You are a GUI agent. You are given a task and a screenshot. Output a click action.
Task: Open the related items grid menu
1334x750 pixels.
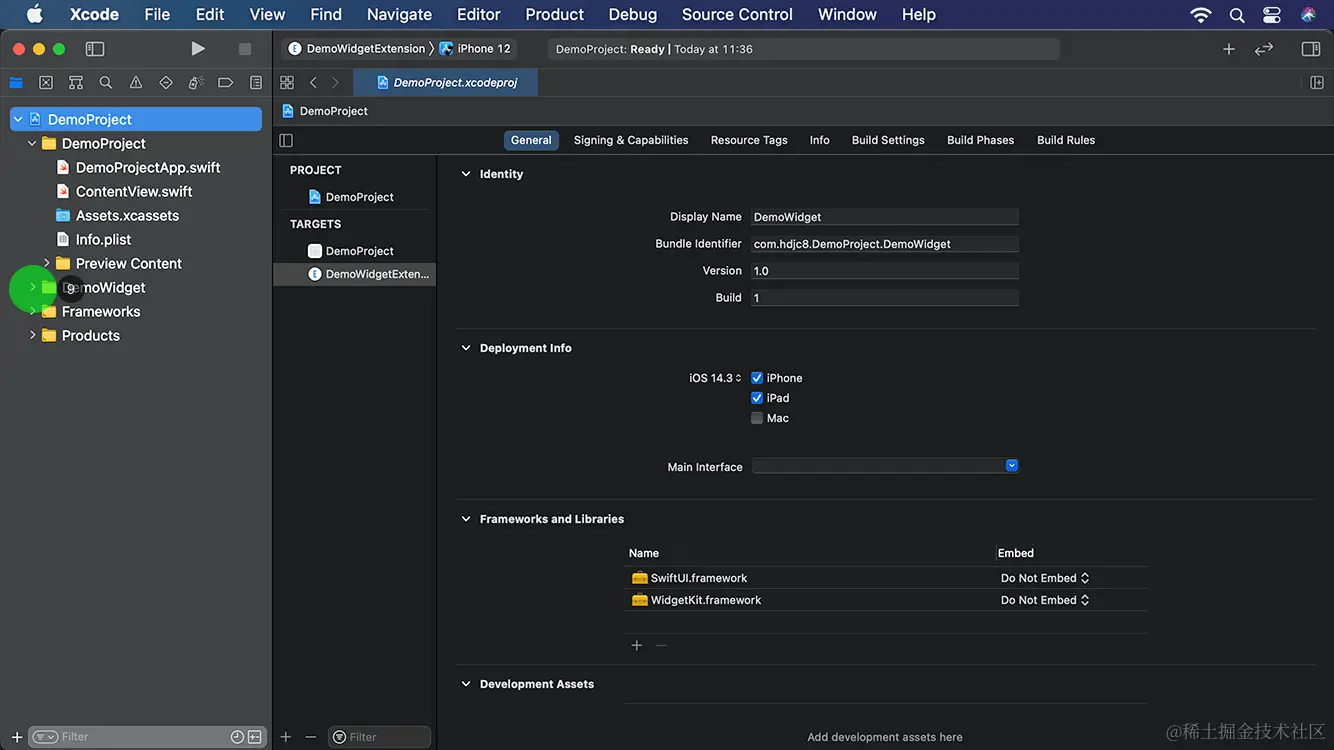coord(287,83)
